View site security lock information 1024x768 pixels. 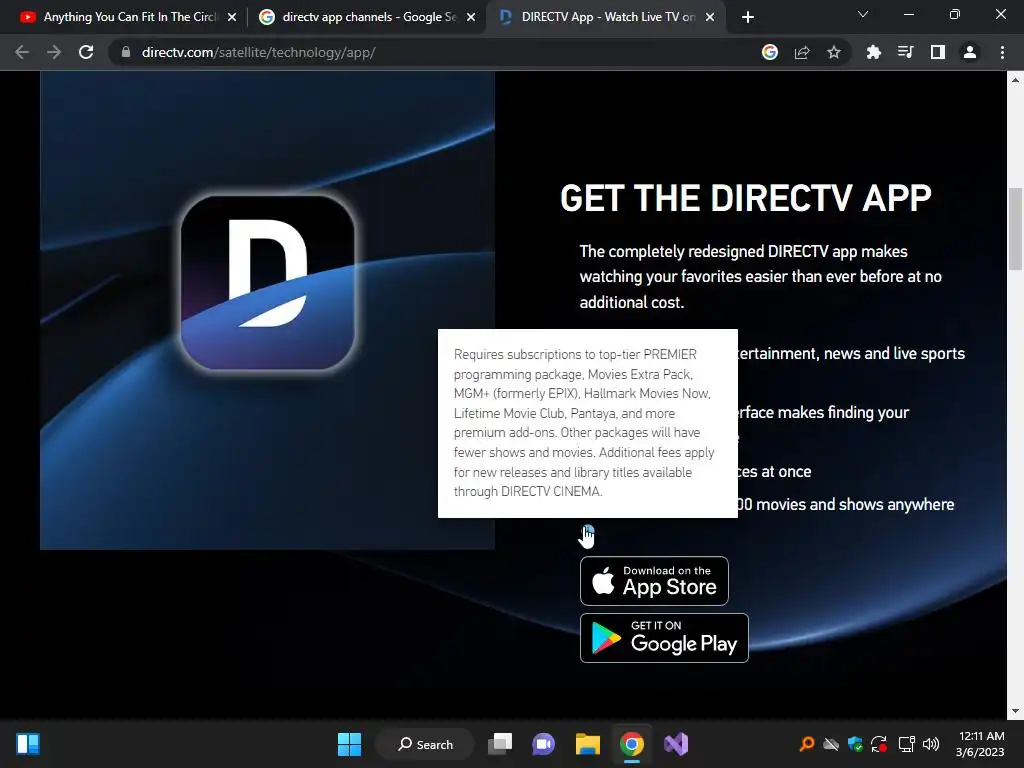tap(126, 52)
